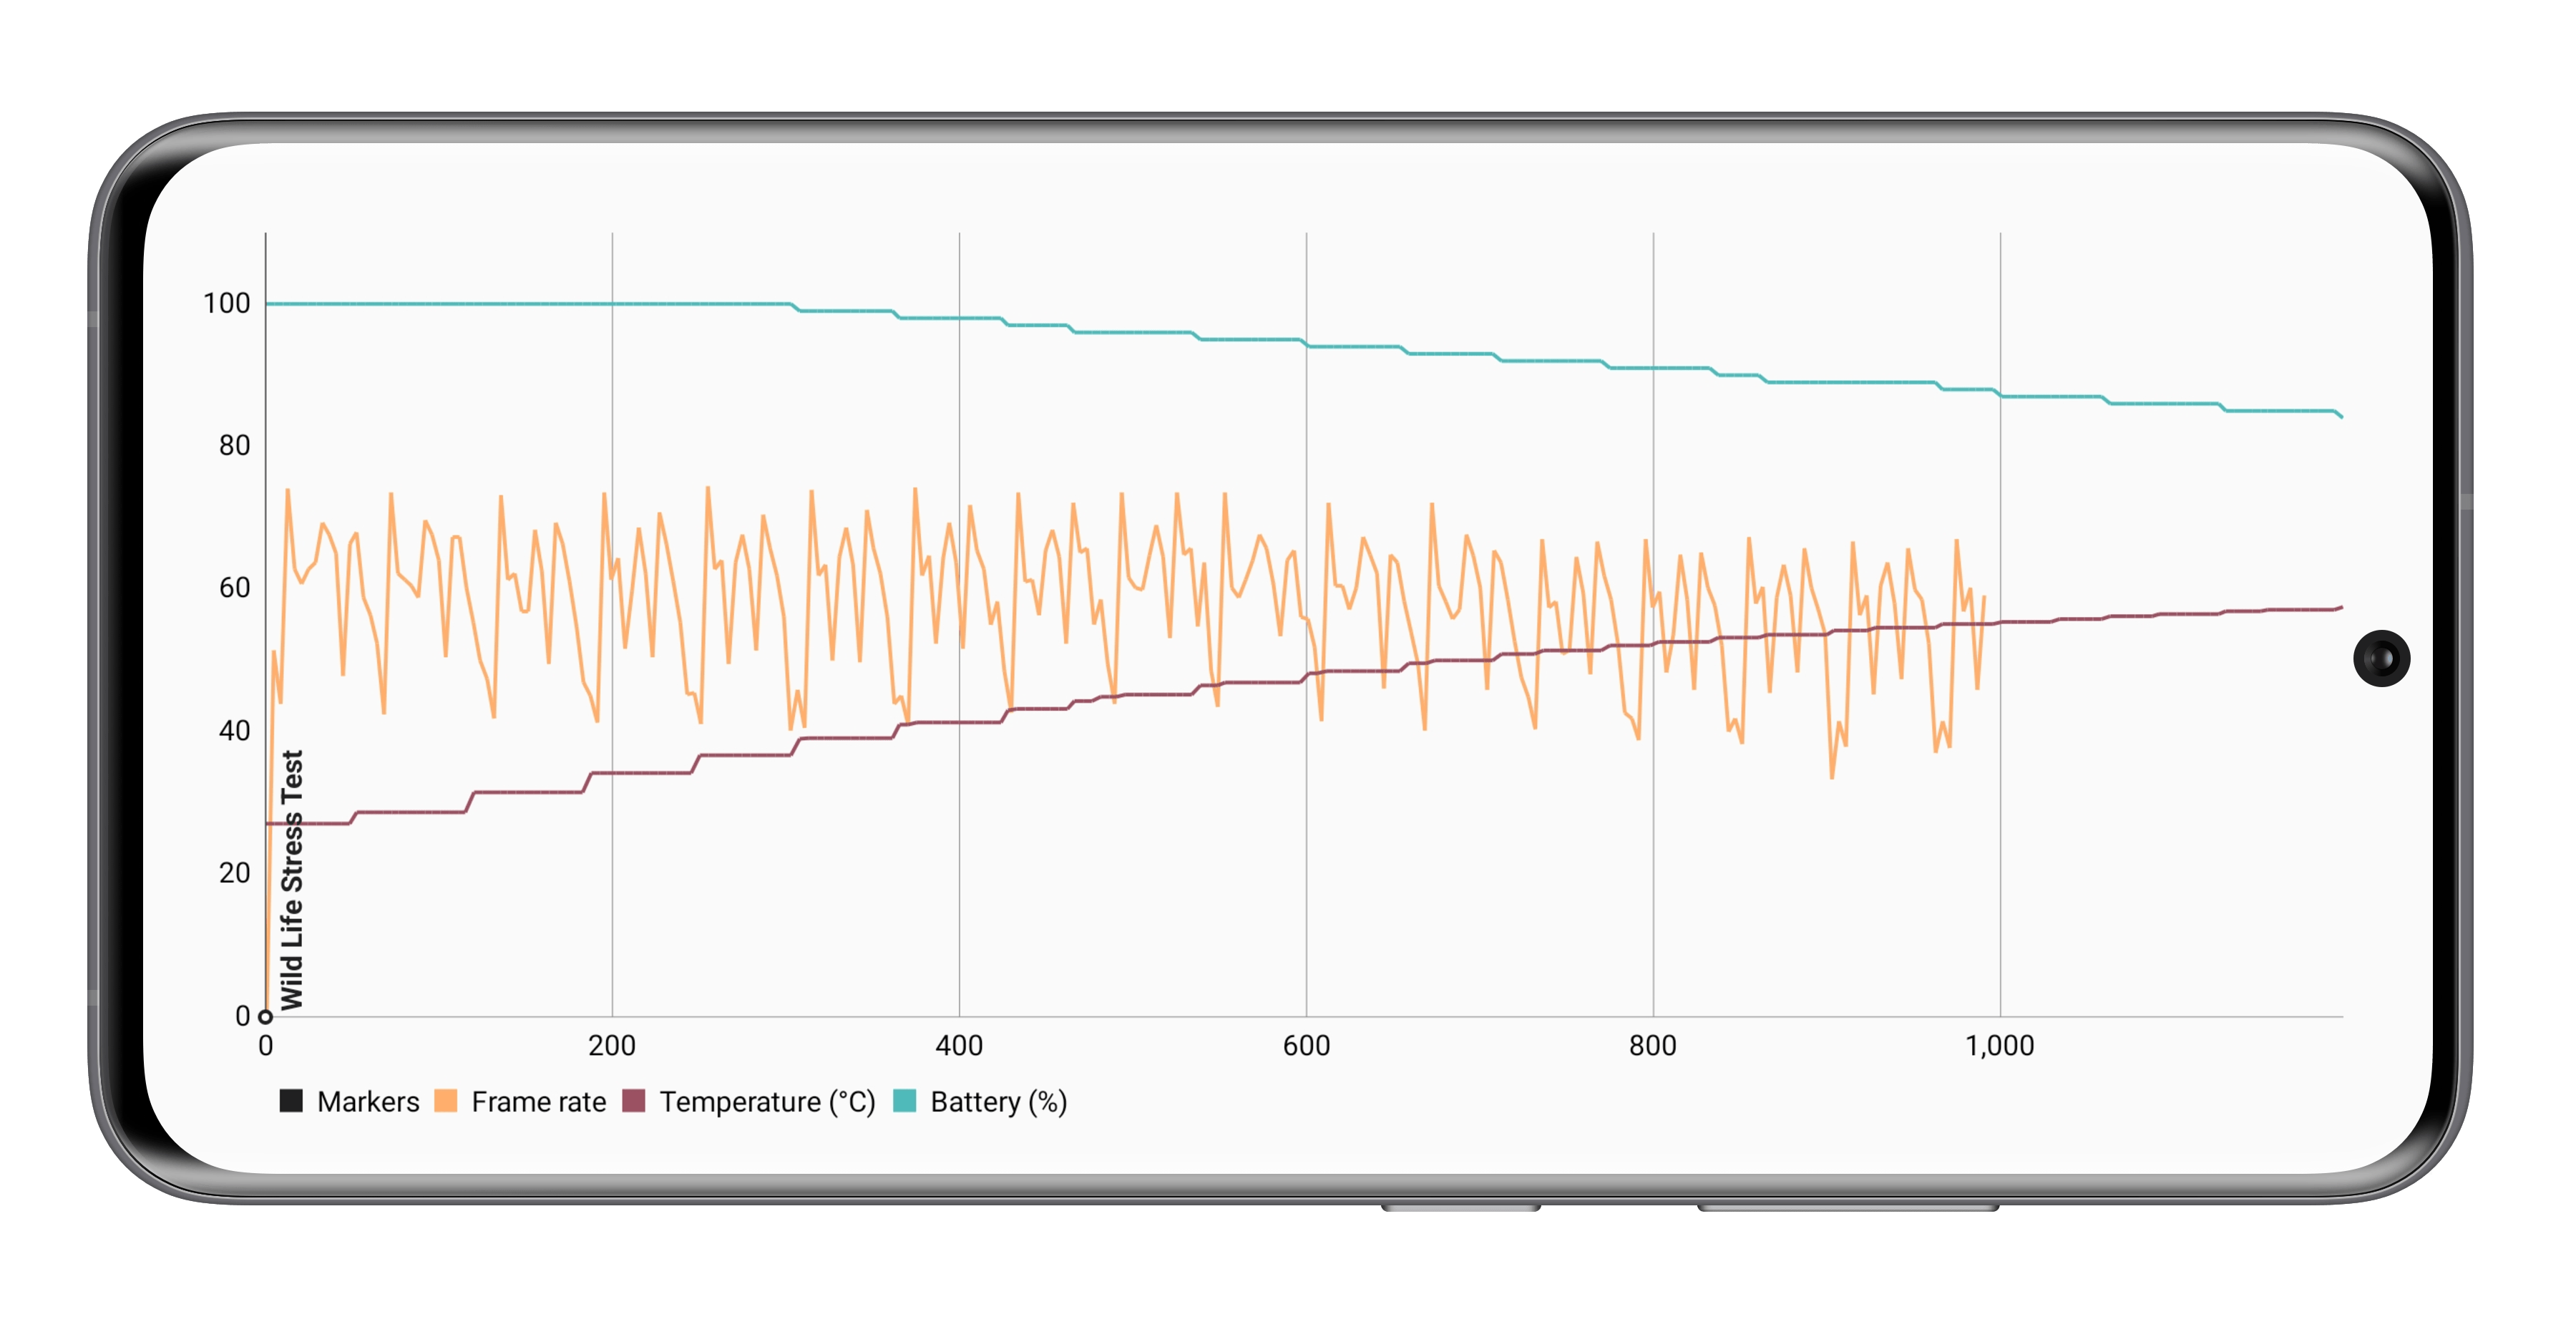Click the 20 y-axis tick label
The width and height of the screenshot is (2576, 1317).
[234, 873]
